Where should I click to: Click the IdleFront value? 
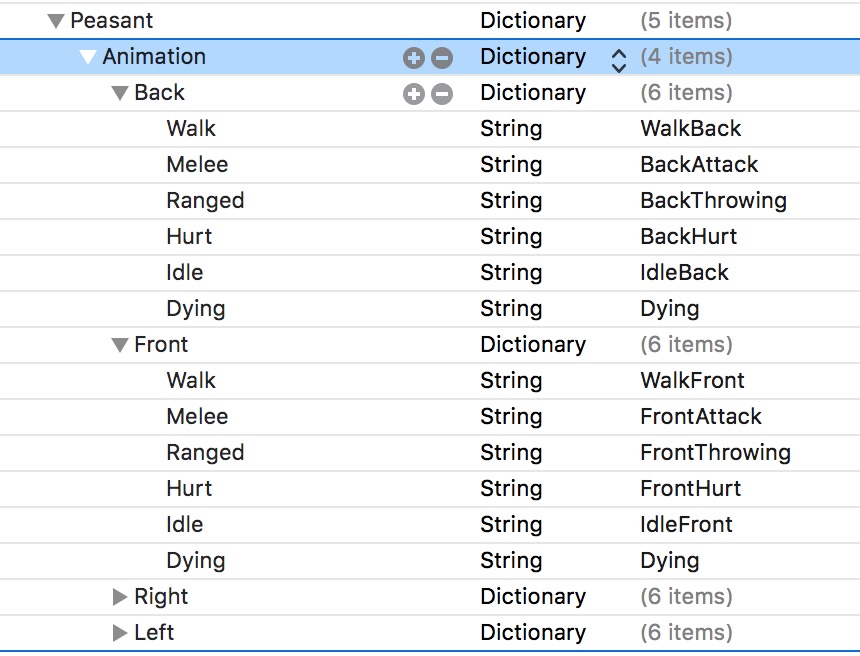(x=686, y=525)
